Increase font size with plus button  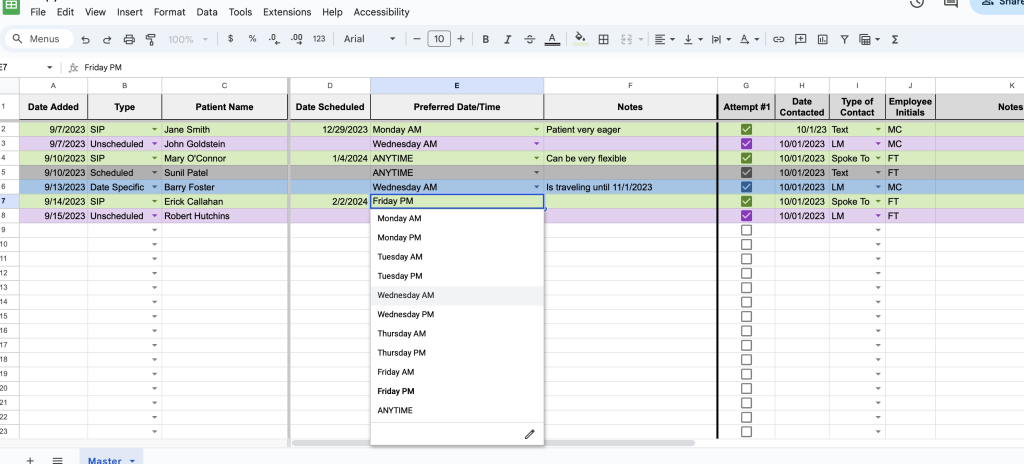tap(461, 39)
